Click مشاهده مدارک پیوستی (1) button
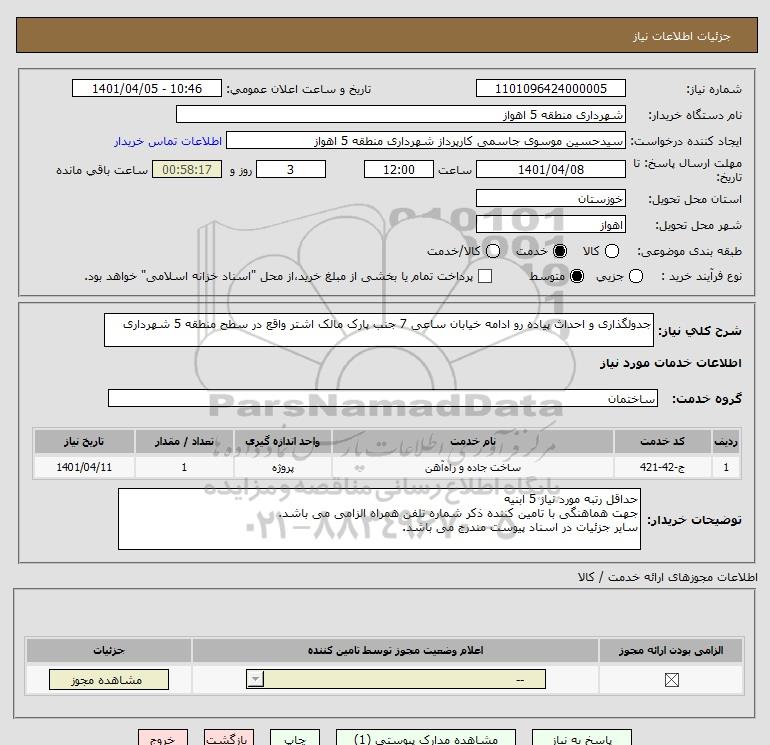770x745 pixels. click(x=426, y=738)
